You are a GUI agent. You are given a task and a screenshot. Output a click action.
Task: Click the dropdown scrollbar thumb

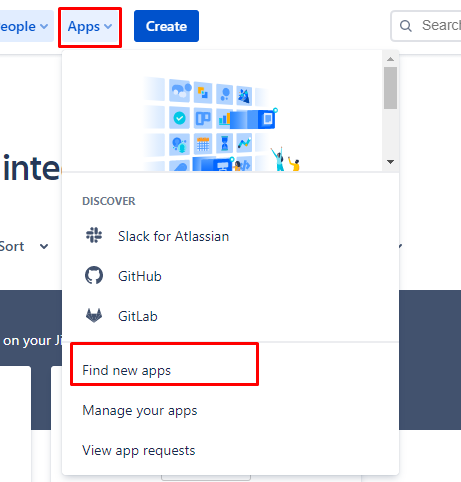point(390,88)
